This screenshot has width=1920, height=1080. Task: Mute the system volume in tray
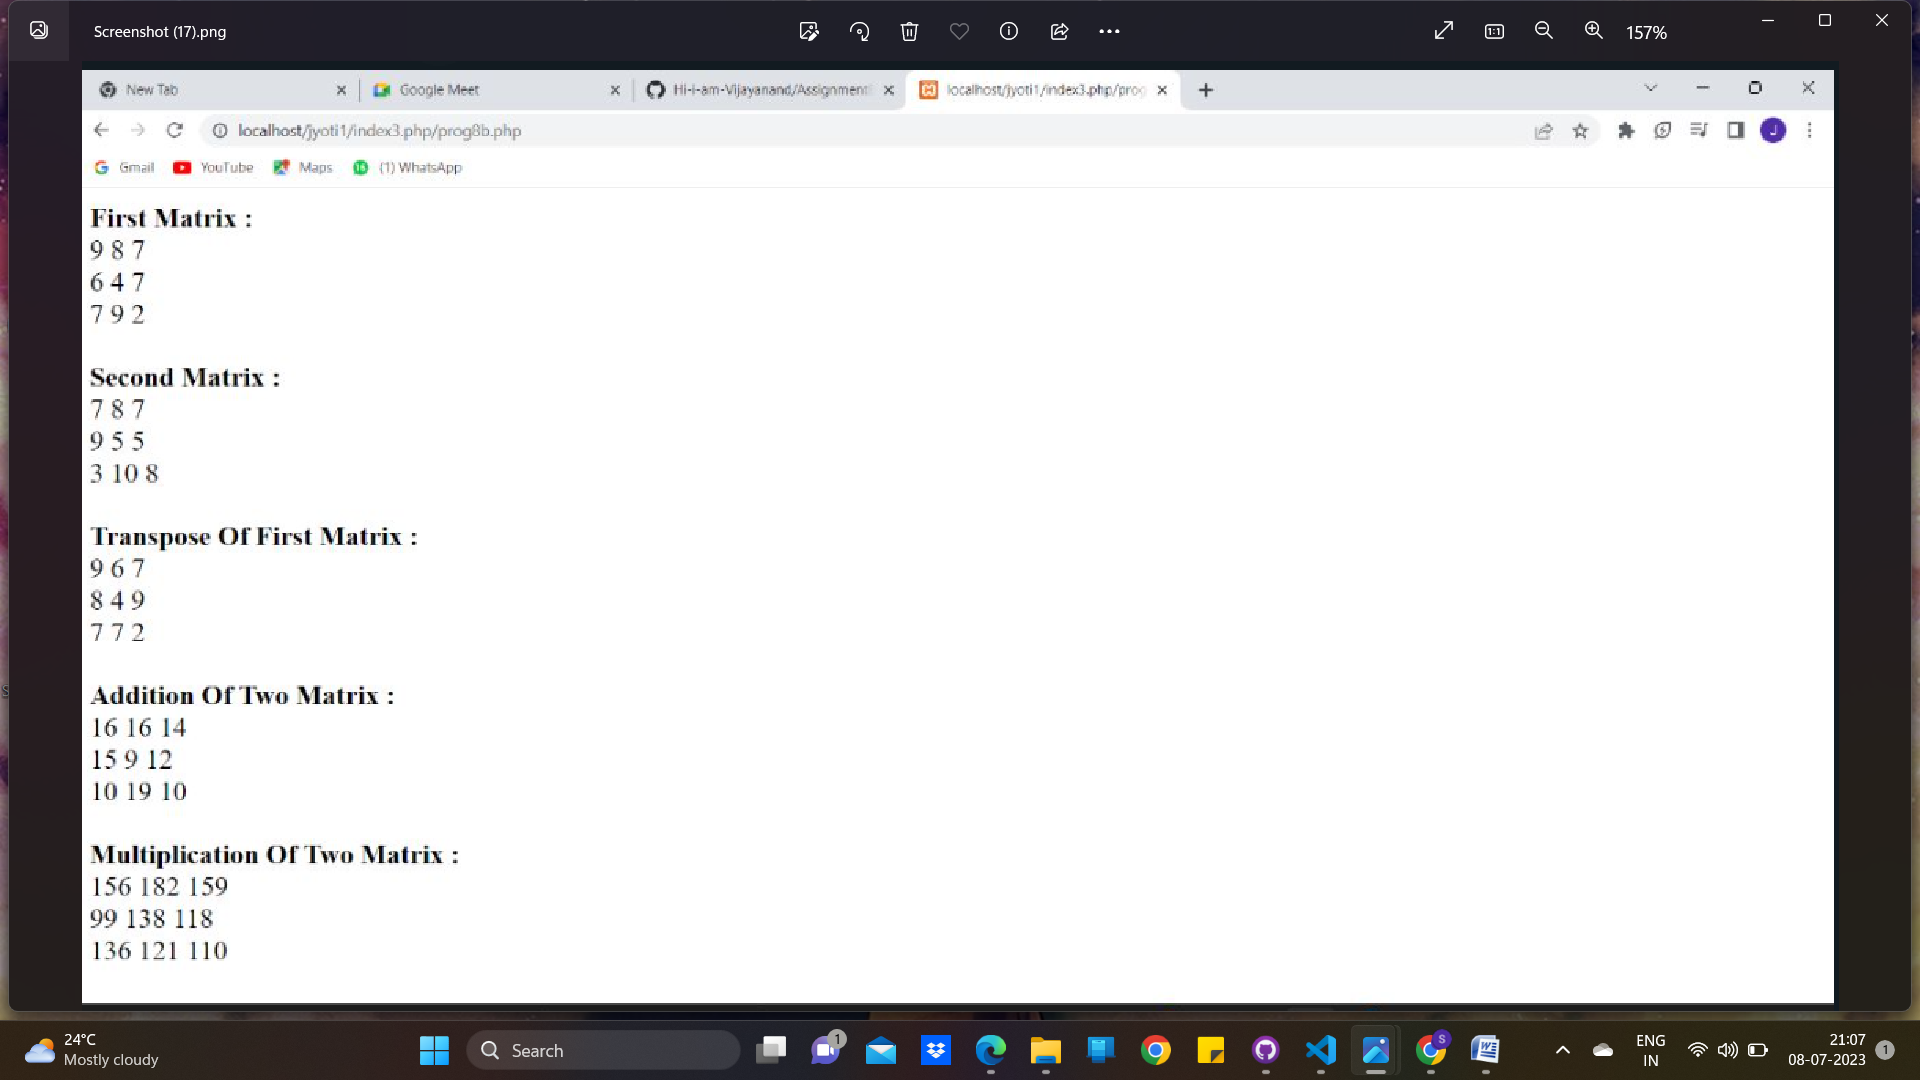point(1727,1050)
